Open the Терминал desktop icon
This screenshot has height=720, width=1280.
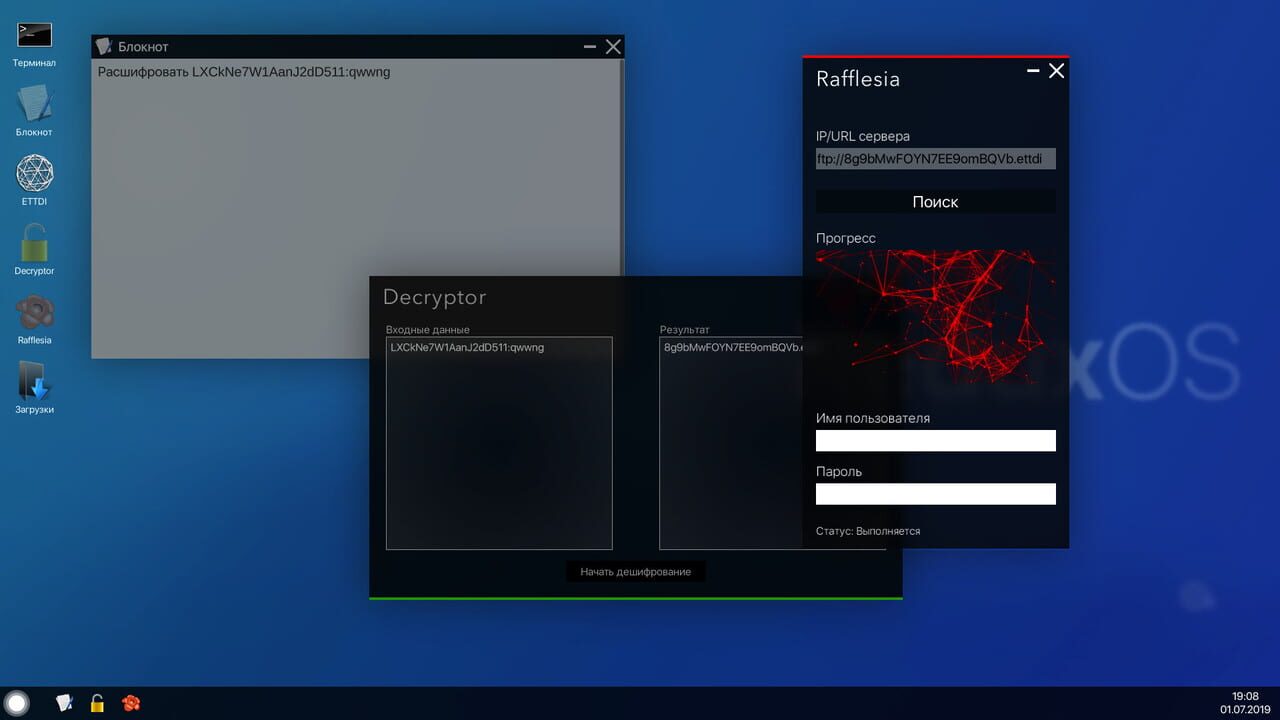[33, 32]
